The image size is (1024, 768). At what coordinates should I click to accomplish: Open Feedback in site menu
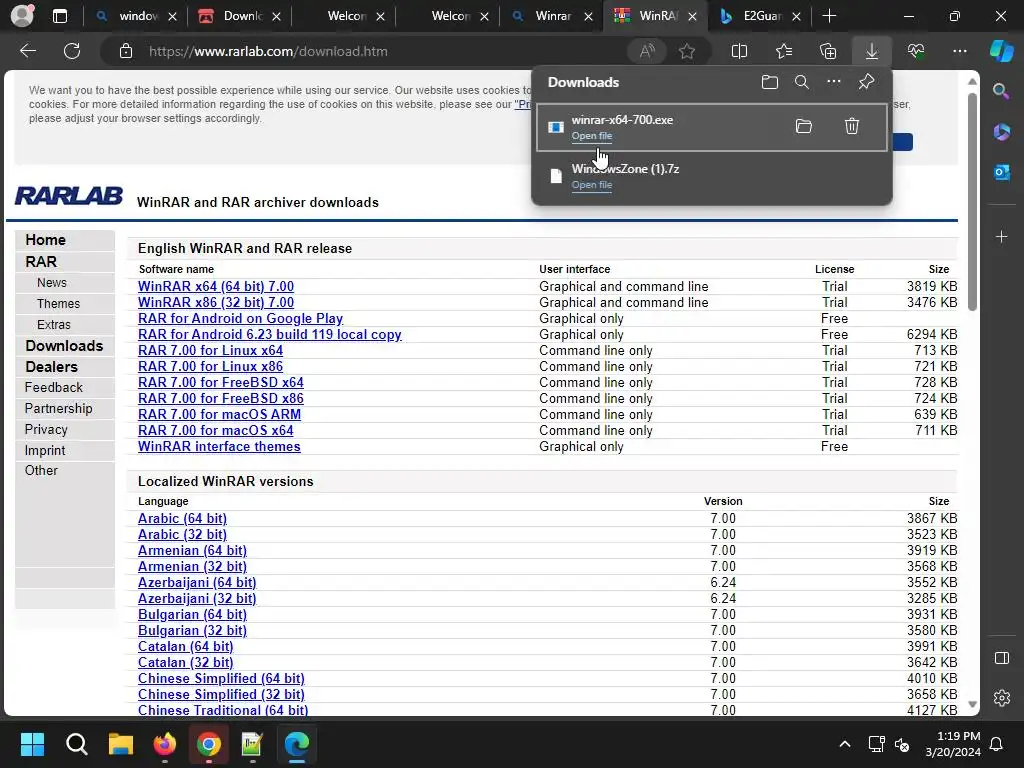click(x=54, y=387)
